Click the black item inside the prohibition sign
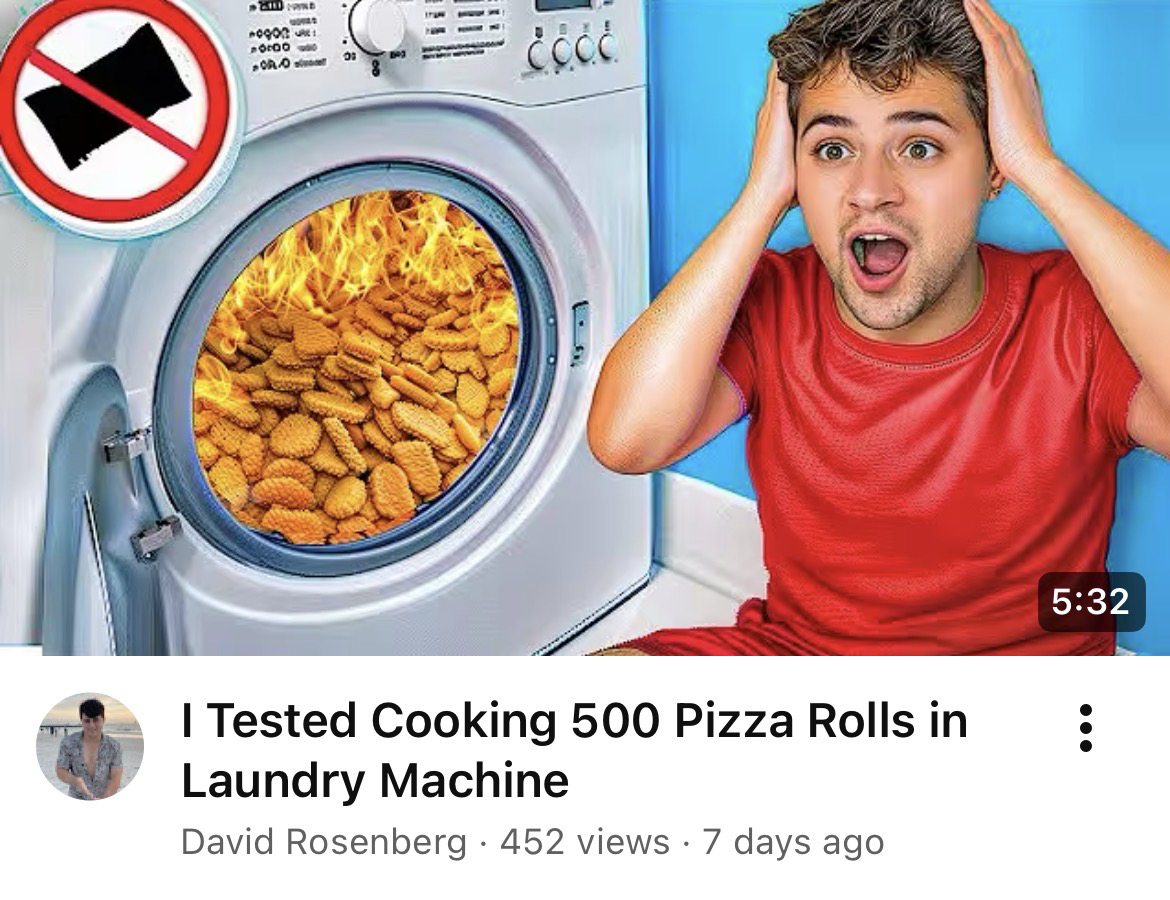The height and width of the screenshot is (900, 1170). pyautogui.click(x=110, y=96)
